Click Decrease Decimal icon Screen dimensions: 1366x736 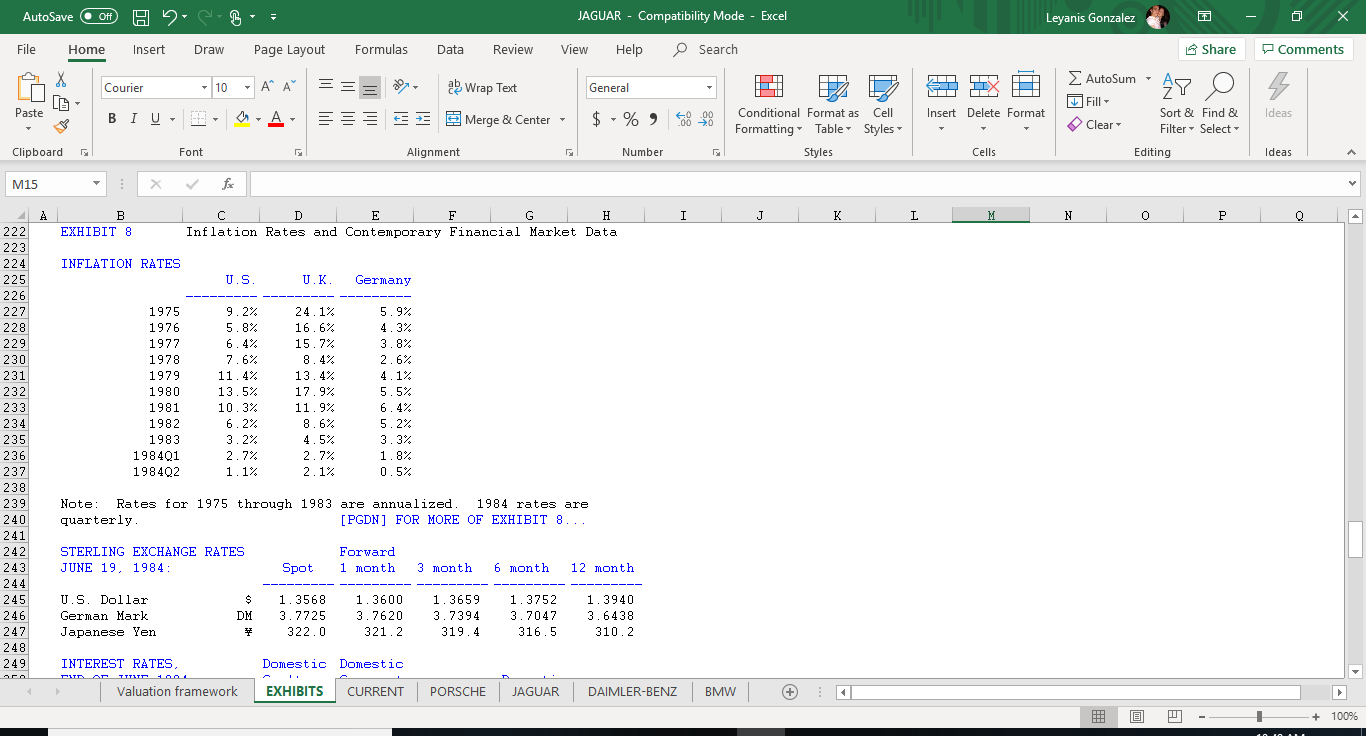[x=706, y=119]
